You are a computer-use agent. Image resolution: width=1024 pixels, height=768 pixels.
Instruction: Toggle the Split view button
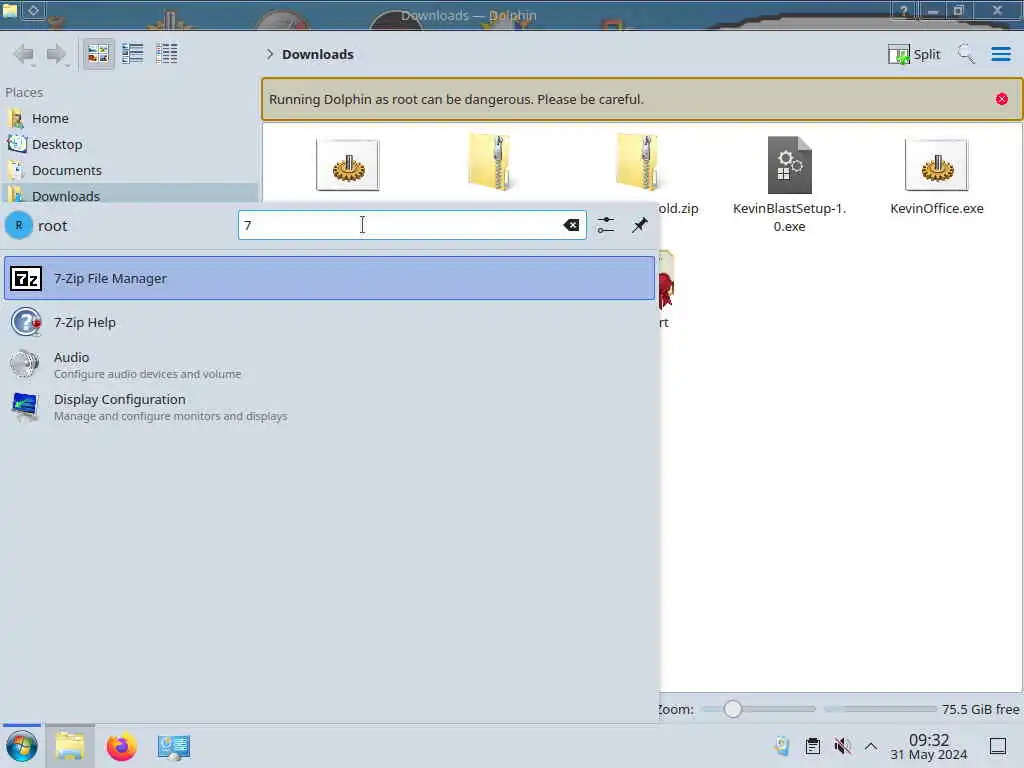tap(914, 54)
